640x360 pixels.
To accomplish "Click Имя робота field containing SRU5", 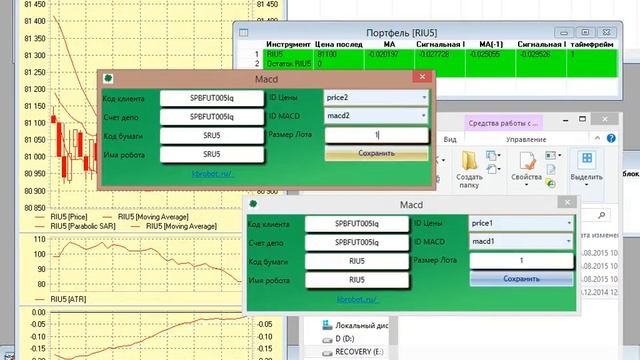I will tap(212, 155).
